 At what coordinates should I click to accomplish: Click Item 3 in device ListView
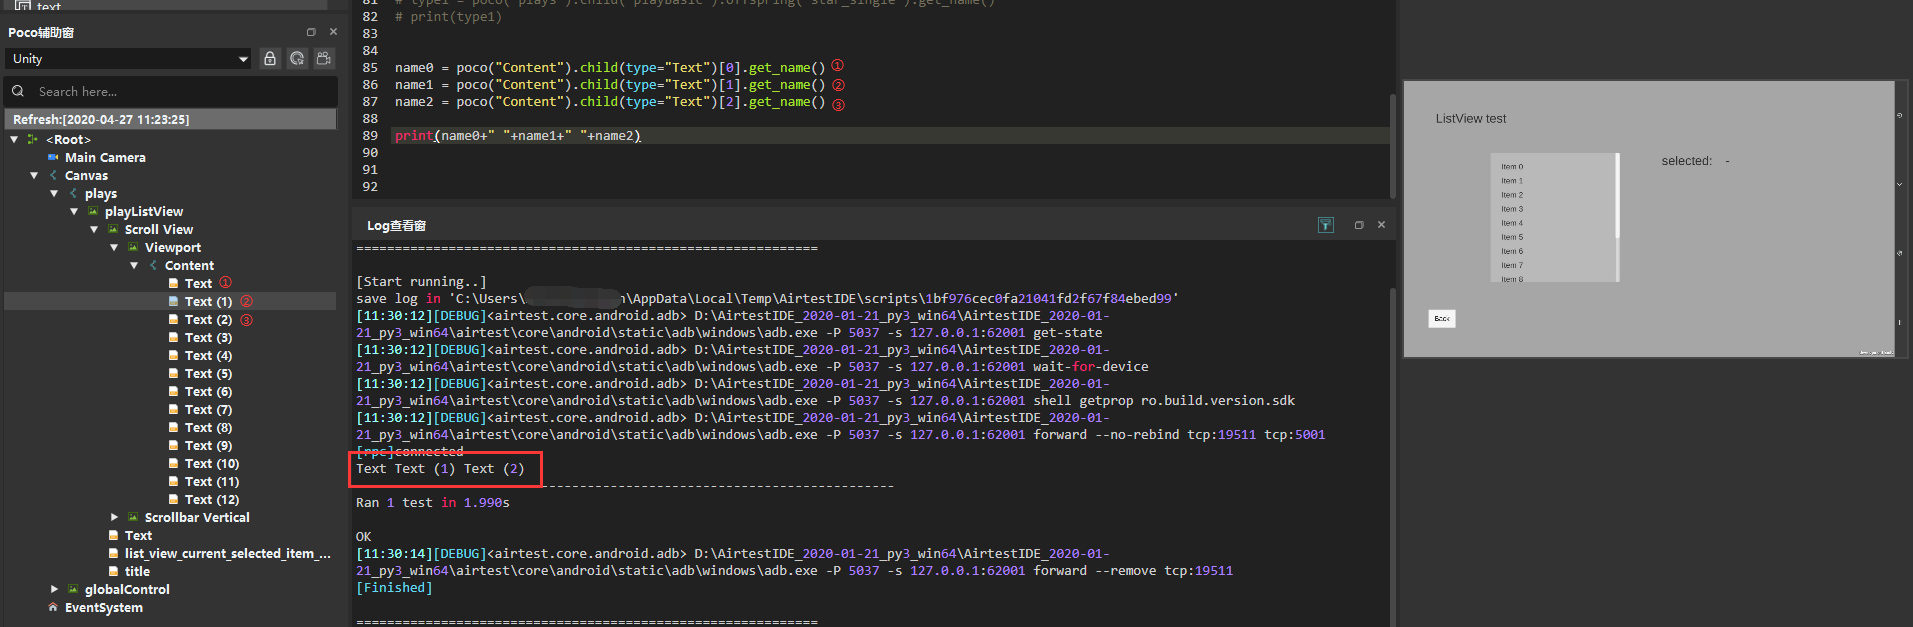[1512, 209]
